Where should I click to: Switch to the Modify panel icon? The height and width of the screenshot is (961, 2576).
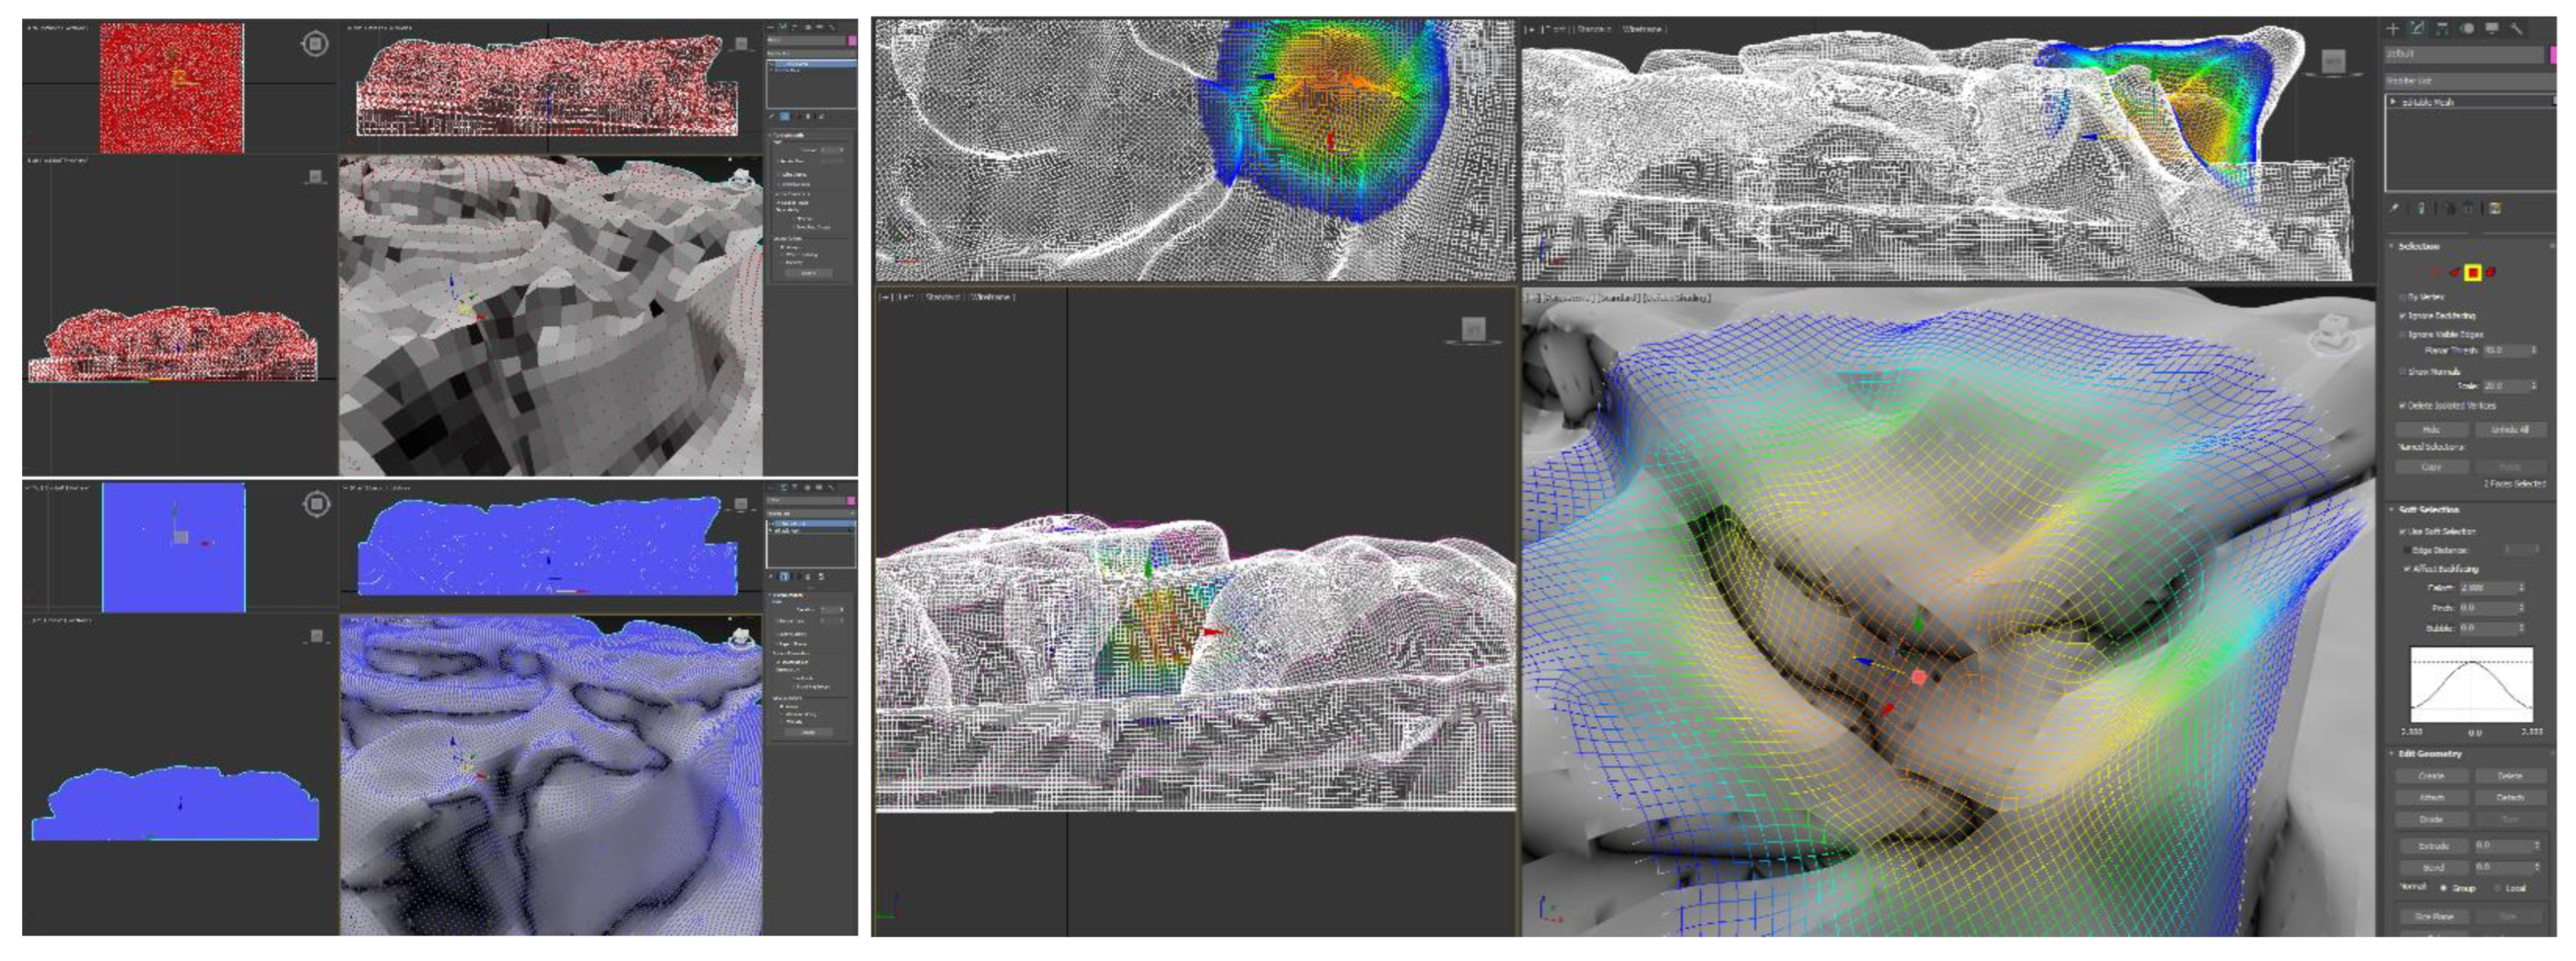click(x=2417, y=29)
